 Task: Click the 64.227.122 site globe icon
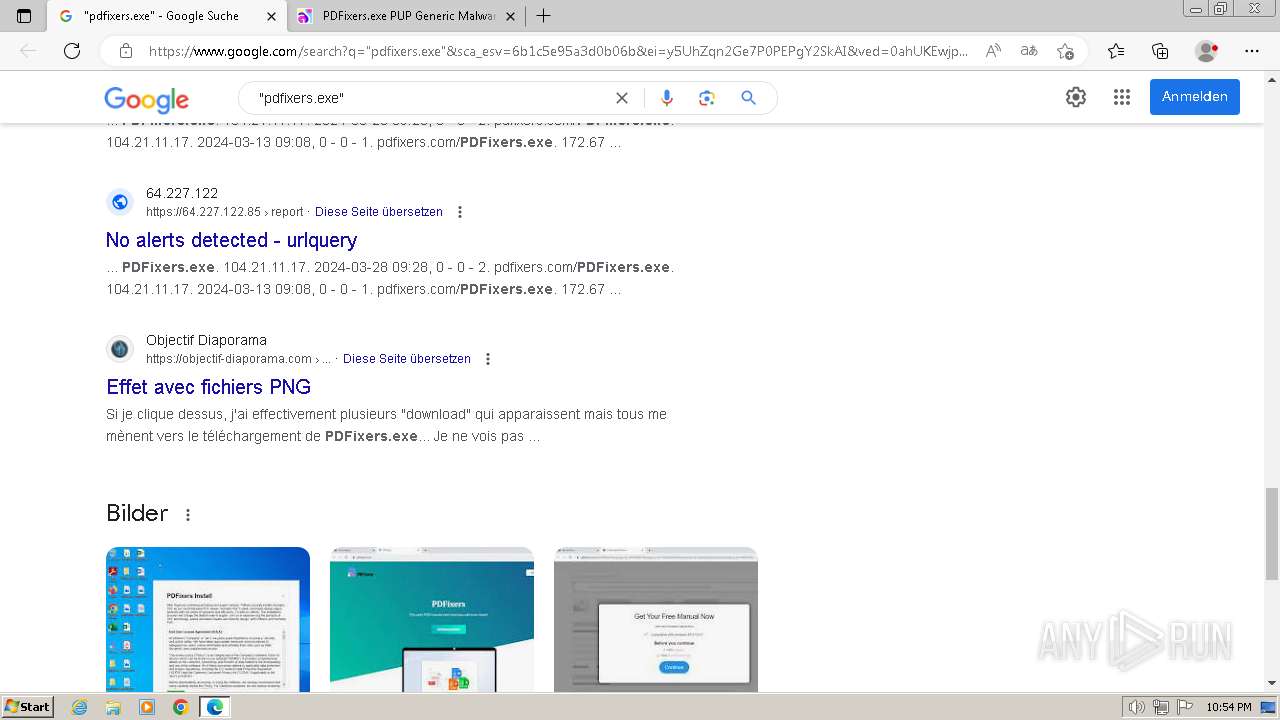[x=120, y=202]
